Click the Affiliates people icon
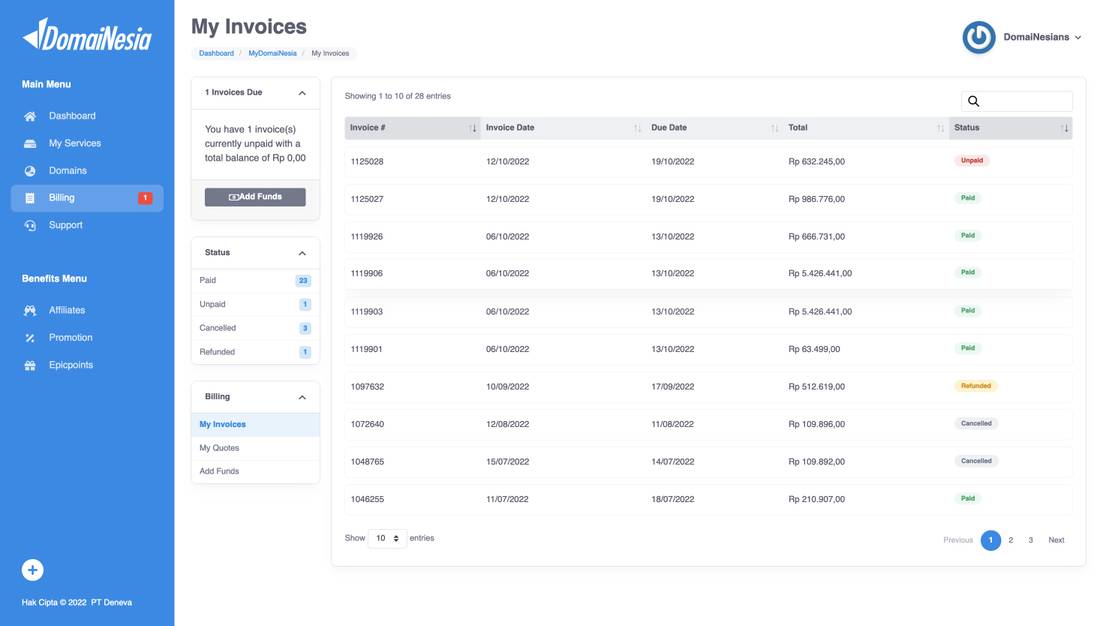Viewport: 1103px width, 626px height. (x=30, y=310)
